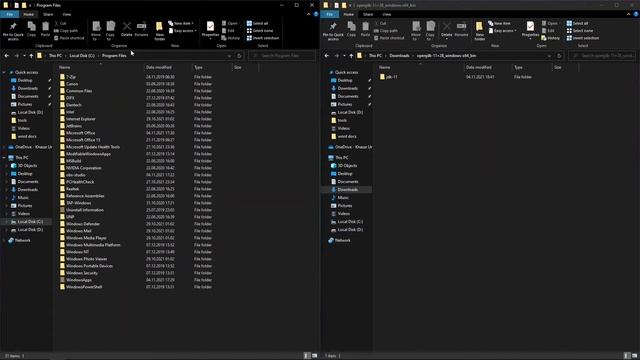Click Pin to Quick access in Program Files window

[x=13, y=31]
